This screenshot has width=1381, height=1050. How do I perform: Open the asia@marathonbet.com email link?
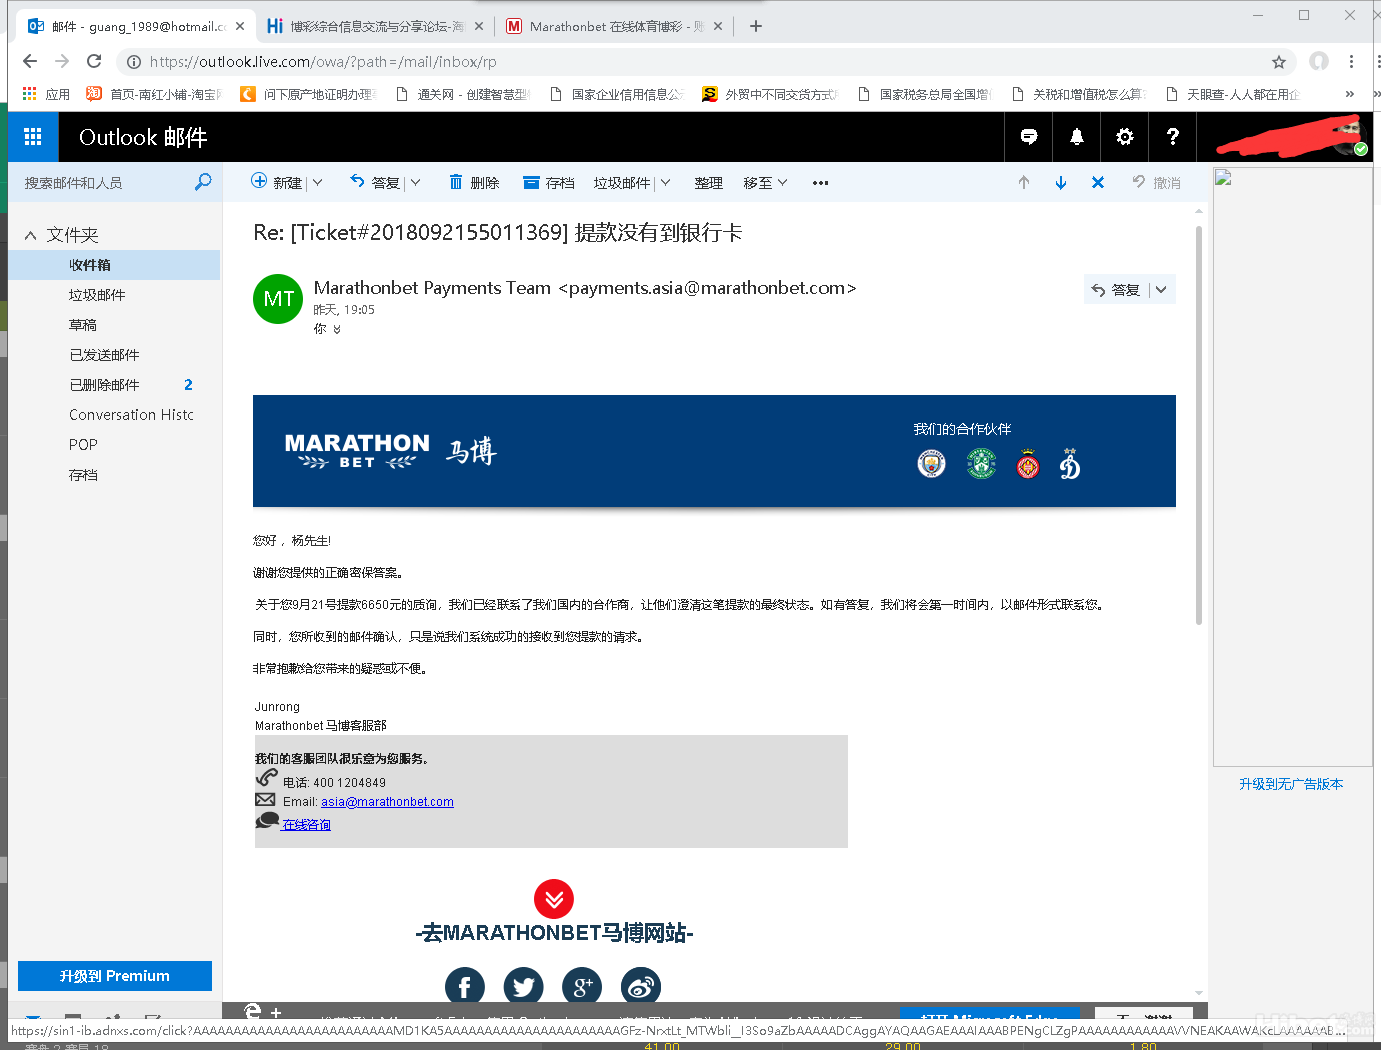(387, 802)
